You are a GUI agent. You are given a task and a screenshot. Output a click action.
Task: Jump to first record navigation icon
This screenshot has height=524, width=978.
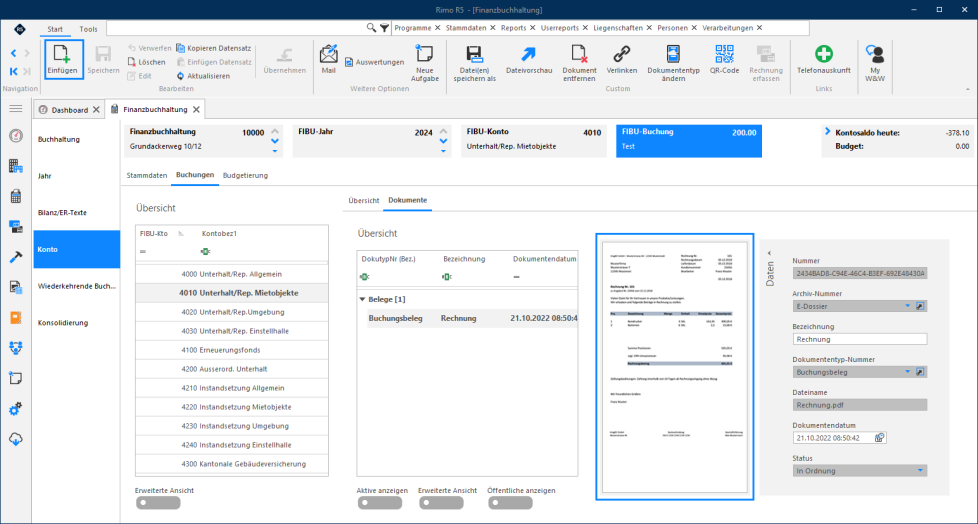coord(14,71)
